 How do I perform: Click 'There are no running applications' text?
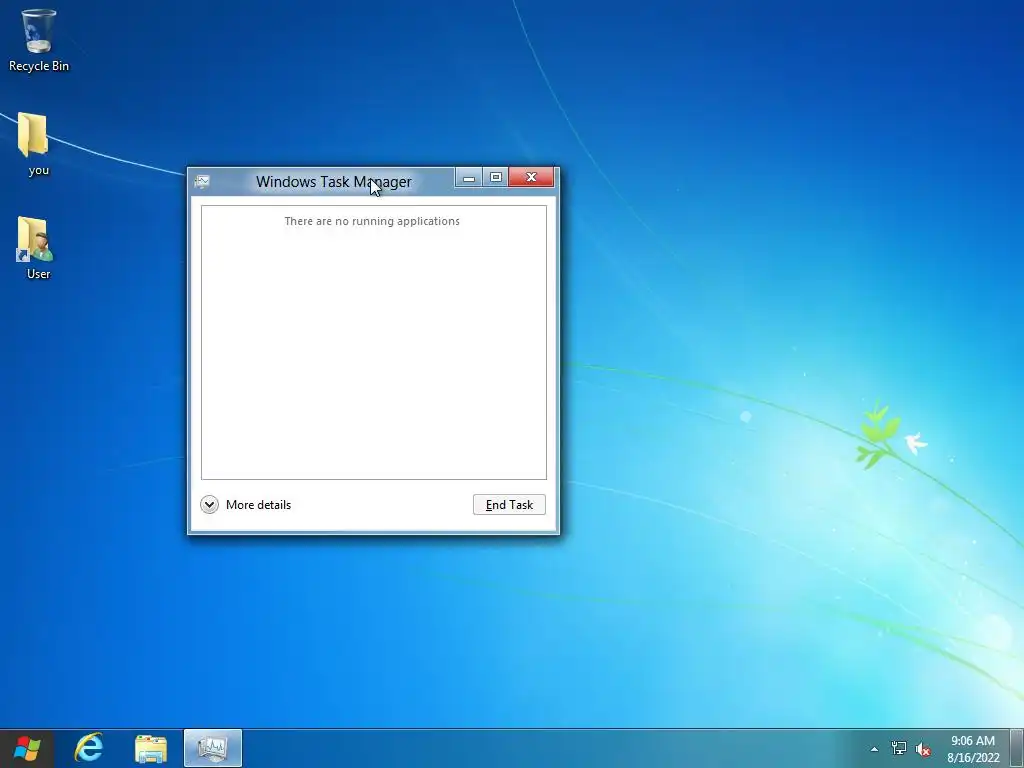[x=372, y=221]
